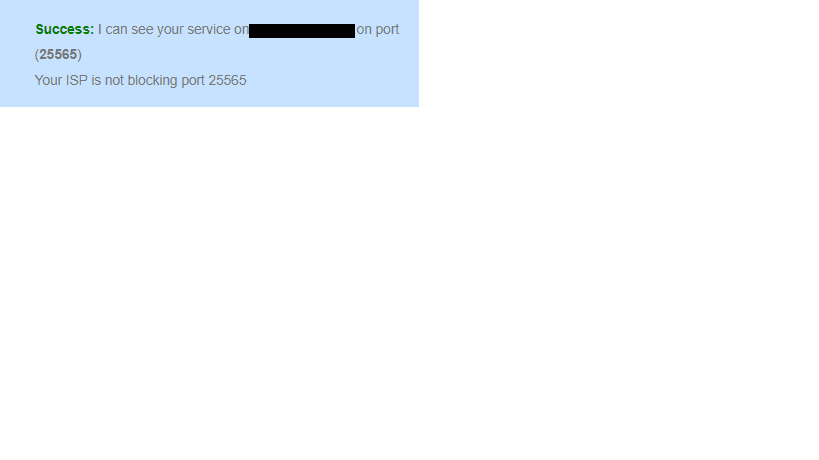Click the word "ISP"
Image resolution: width=819 pixels, height=460 pixels.
[x=76, y=80]
